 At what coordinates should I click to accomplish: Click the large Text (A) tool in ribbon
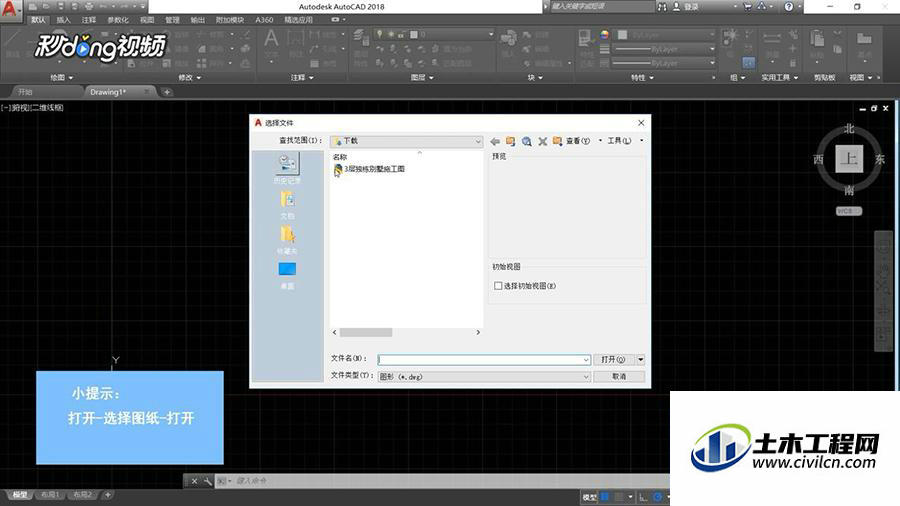[x=271, y=38]
